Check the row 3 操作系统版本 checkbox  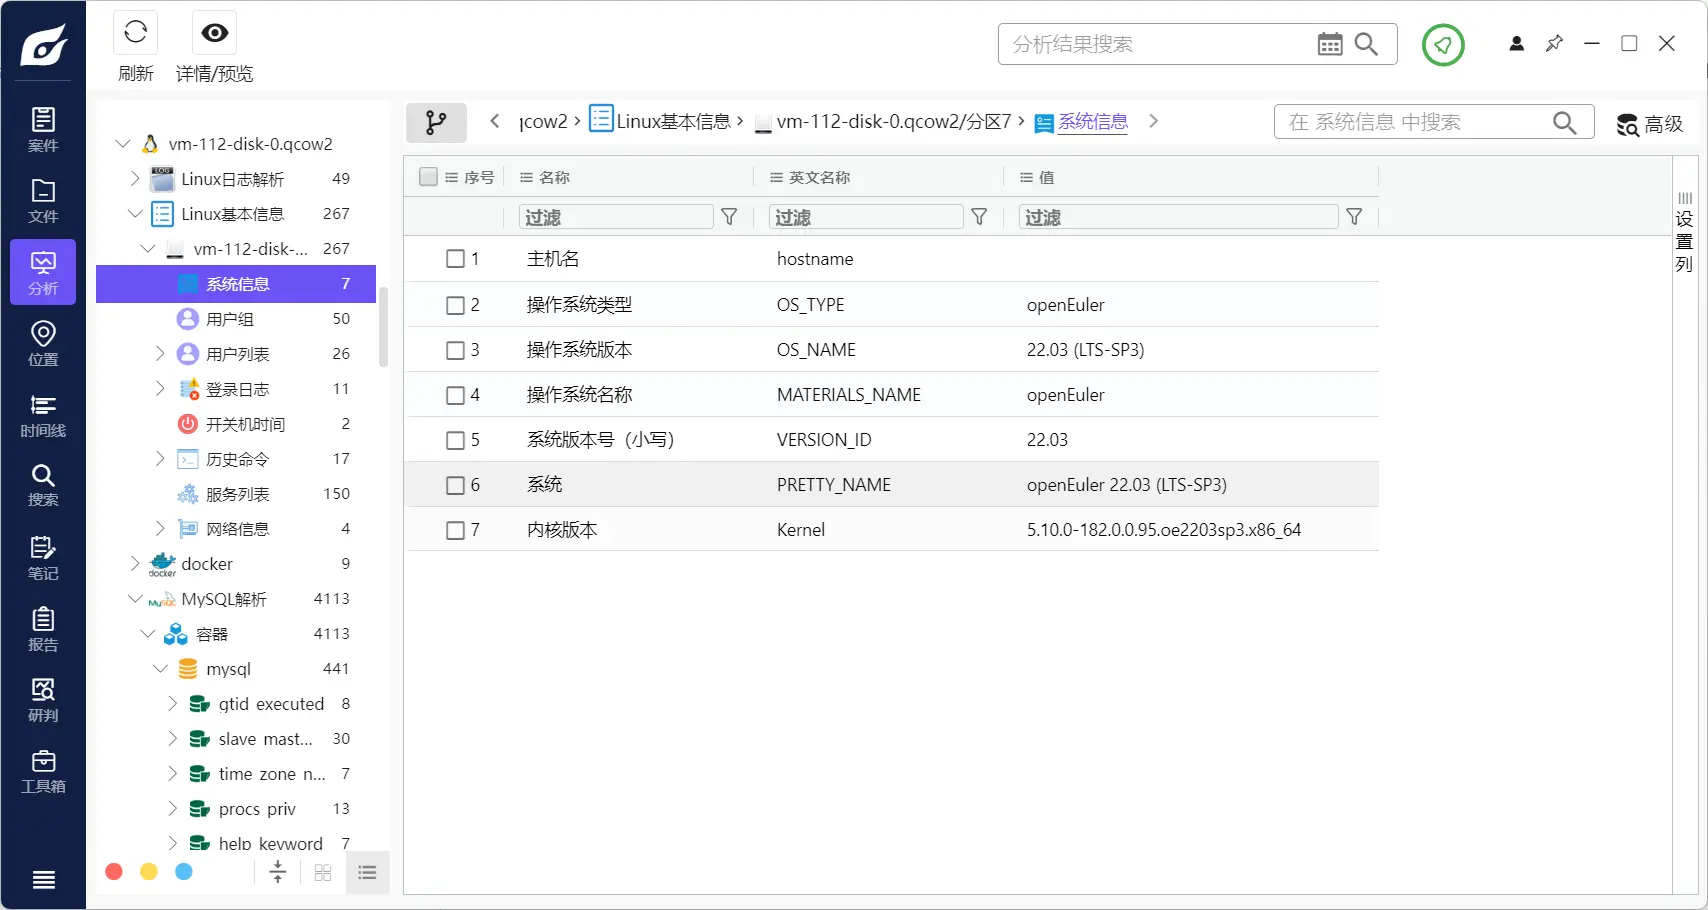tap(455, 350)
